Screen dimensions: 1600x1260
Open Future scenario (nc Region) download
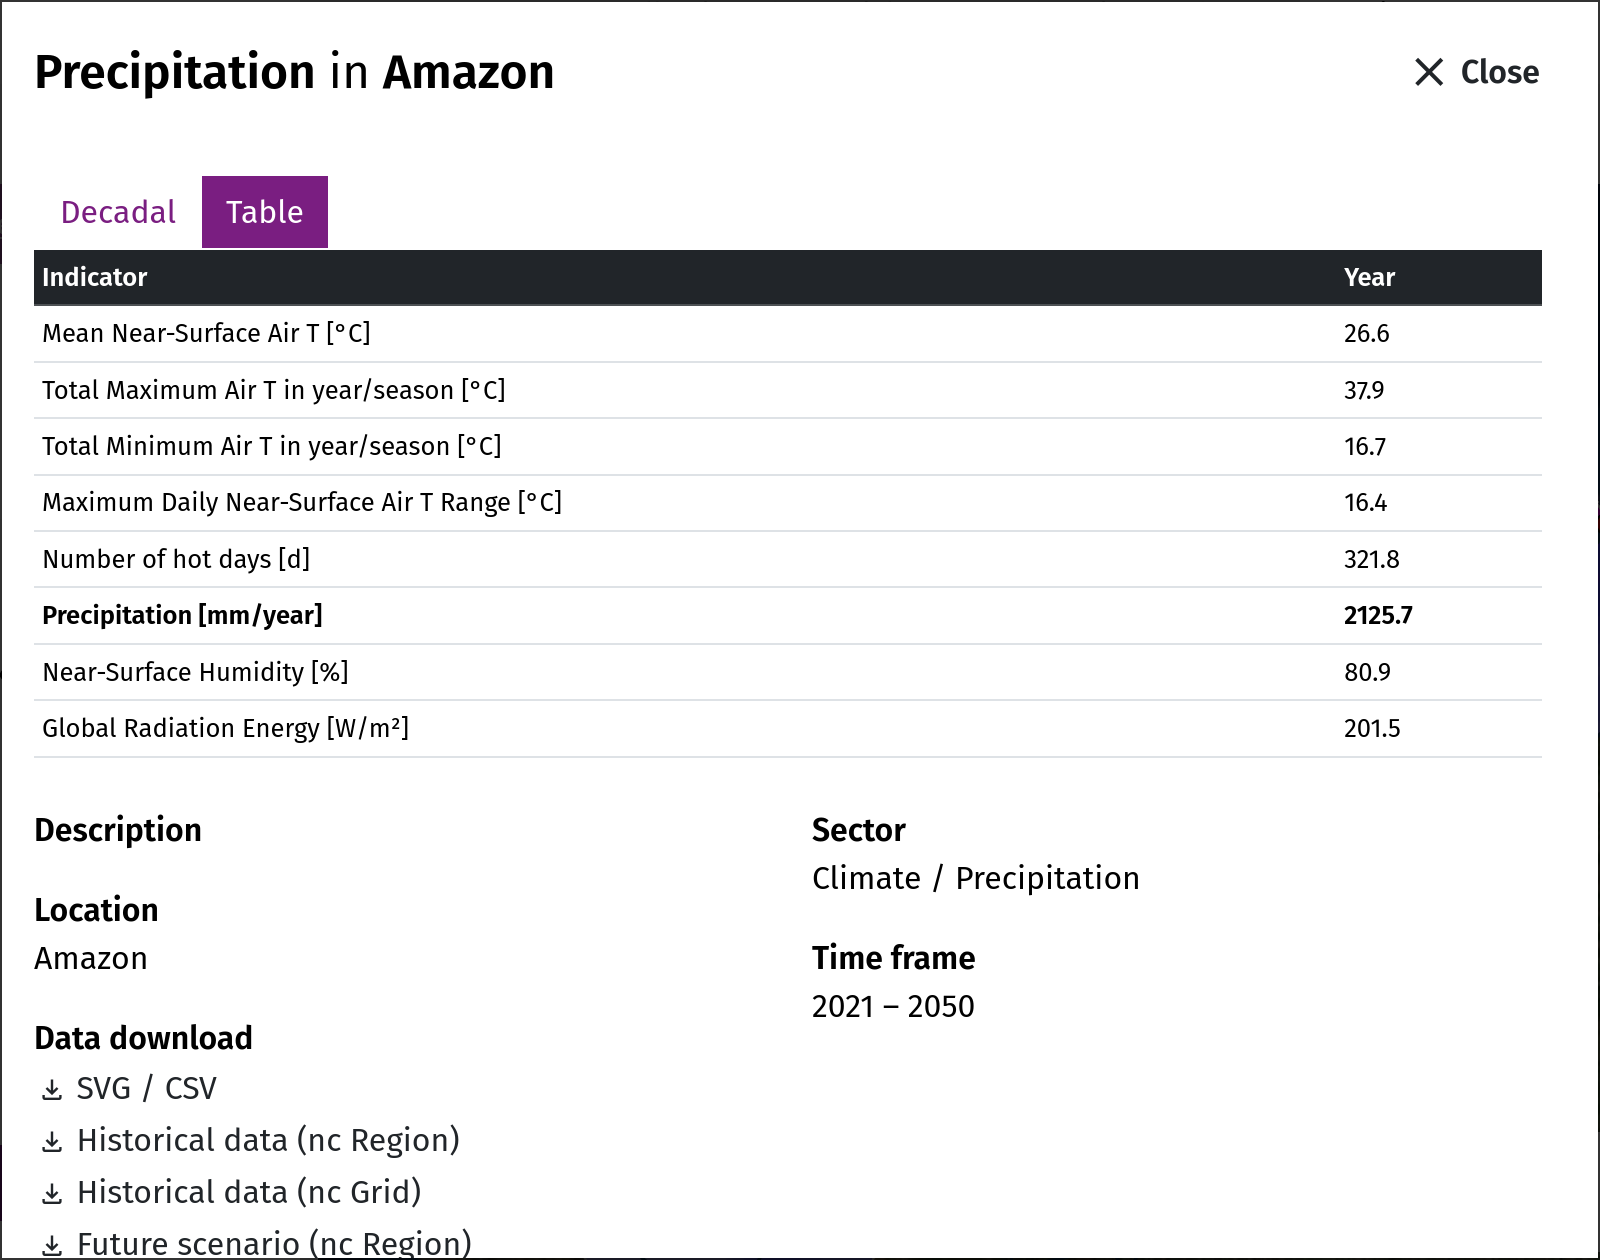click(274, 1244)
